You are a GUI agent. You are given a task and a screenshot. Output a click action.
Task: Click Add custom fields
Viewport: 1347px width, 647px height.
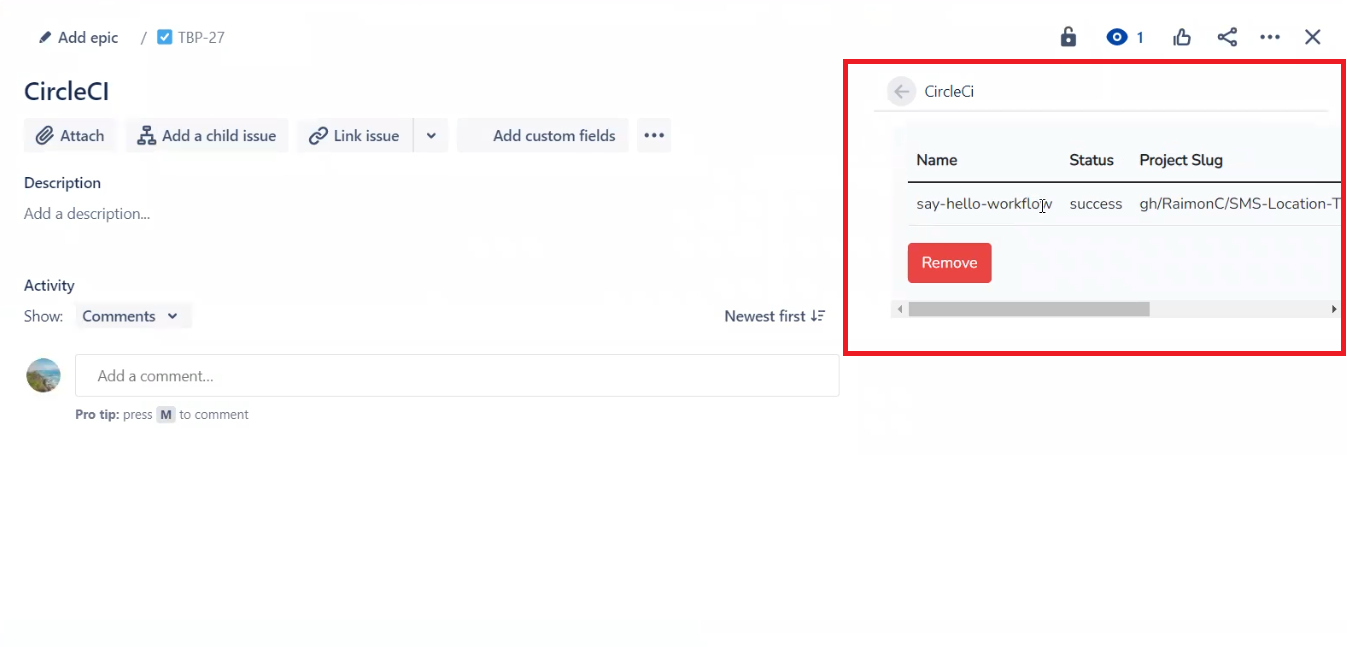pos(543,136)
